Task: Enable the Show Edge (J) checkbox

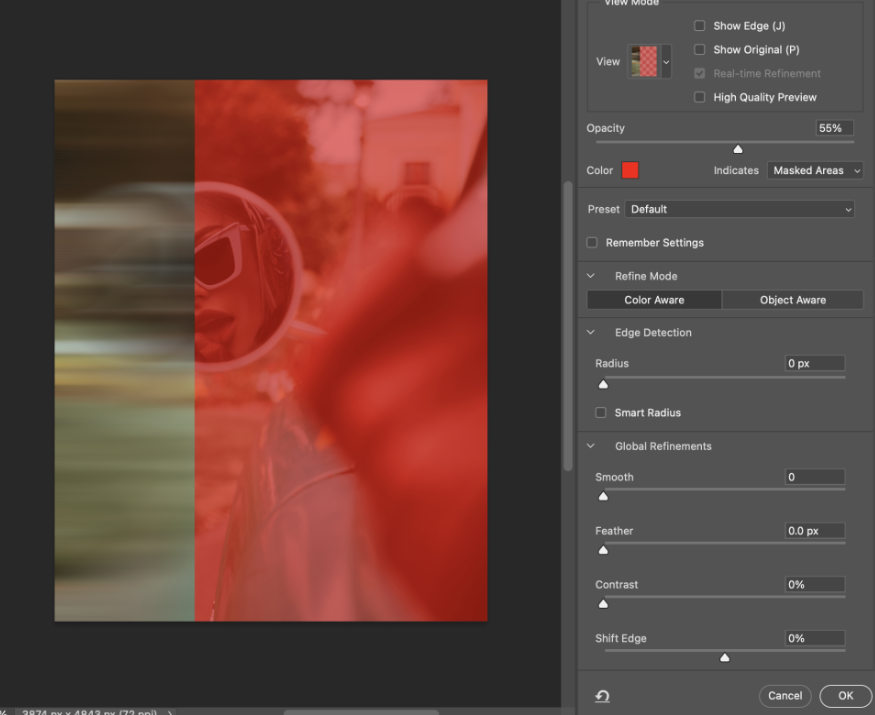Action: (699, 26)
